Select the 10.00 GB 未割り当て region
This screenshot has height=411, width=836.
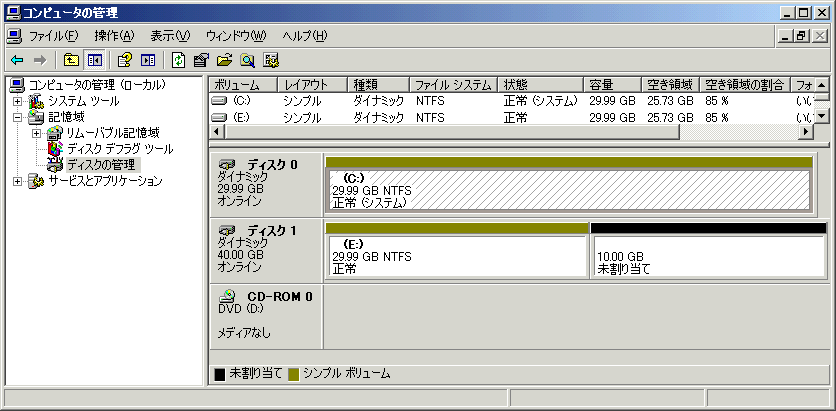tap(709, 256)
